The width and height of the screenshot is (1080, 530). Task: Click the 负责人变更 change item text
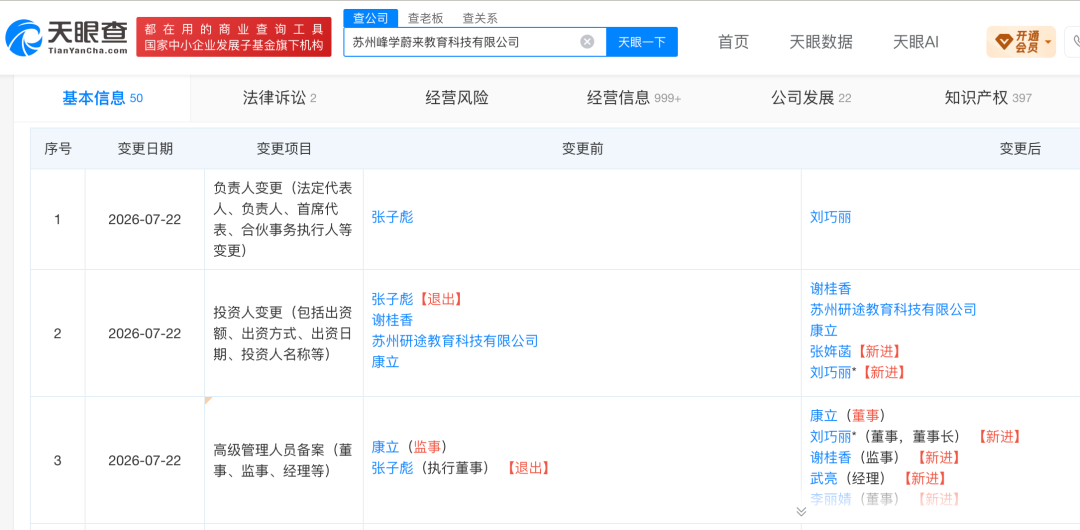click(283, 219)
